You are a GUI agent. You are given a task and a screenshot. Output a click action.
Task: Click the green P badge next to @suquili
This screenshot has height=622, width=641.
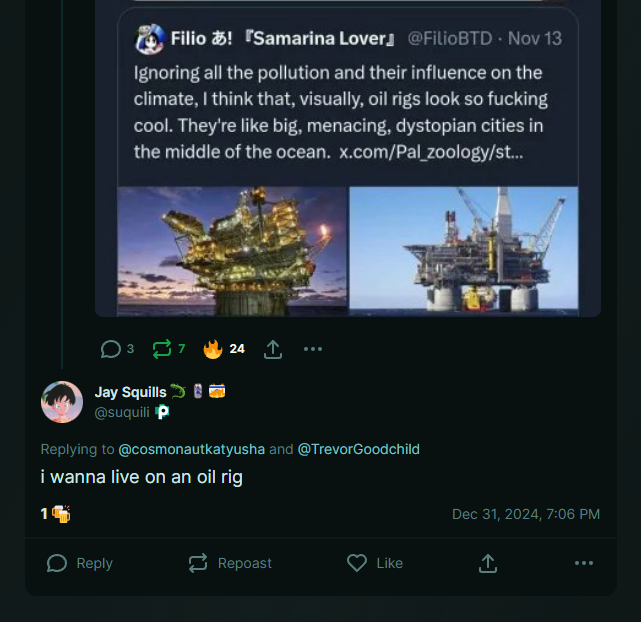tap(162, 412)
